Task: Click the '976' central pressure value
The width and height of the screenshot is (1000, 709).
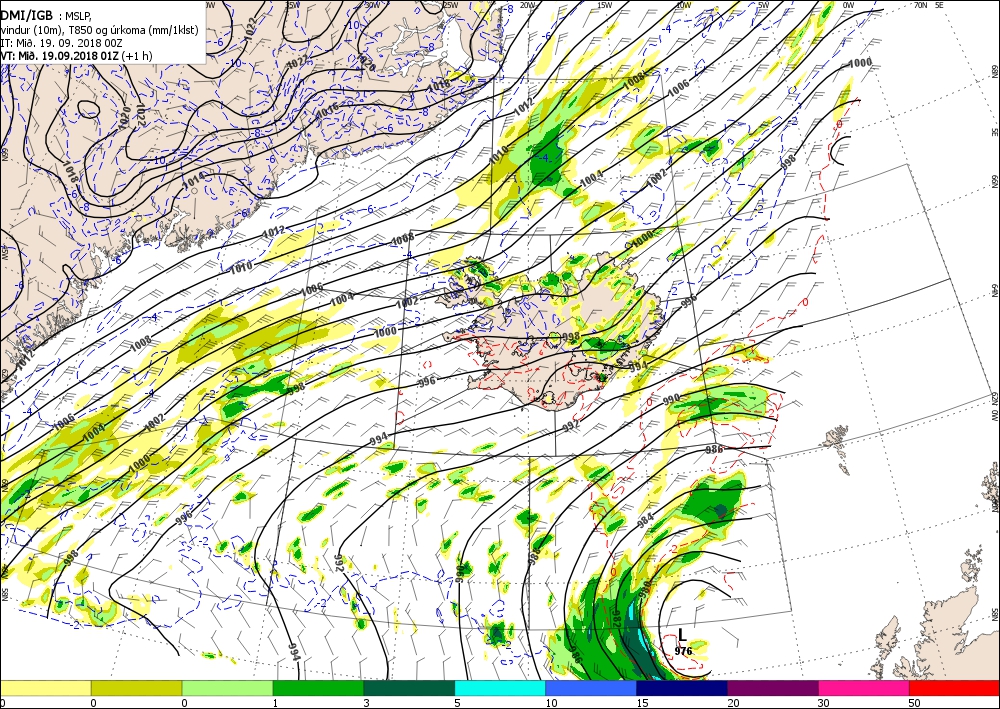Action: tap(683, 651)
